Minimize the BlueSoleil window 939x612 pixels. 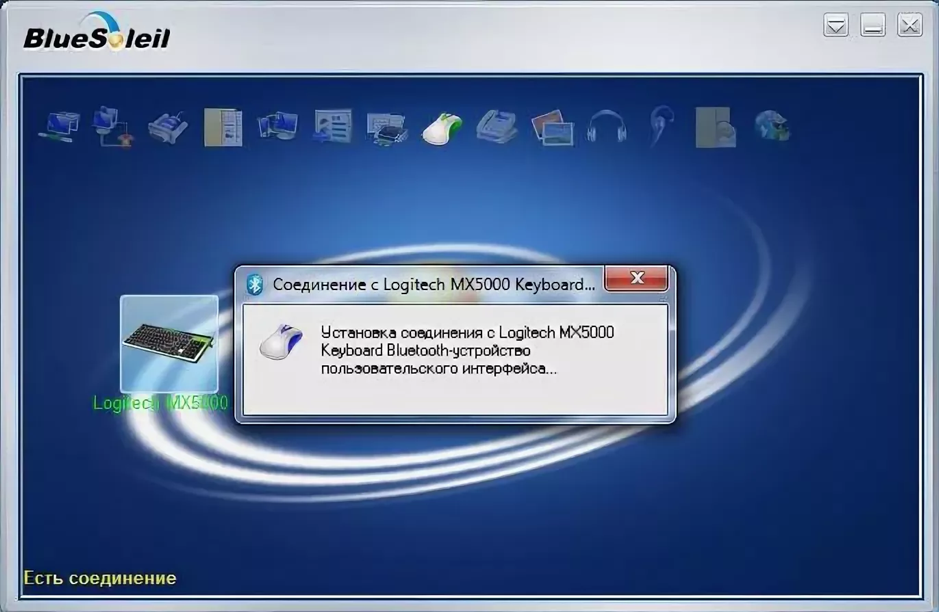[x=873, y=25]
